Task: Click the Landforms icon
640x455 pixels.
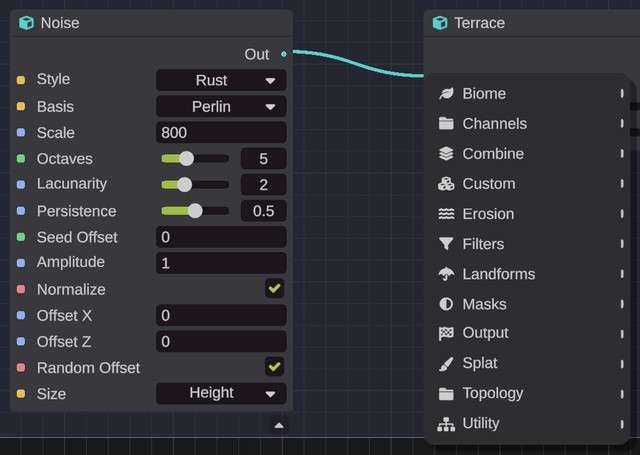Action: 446,274
